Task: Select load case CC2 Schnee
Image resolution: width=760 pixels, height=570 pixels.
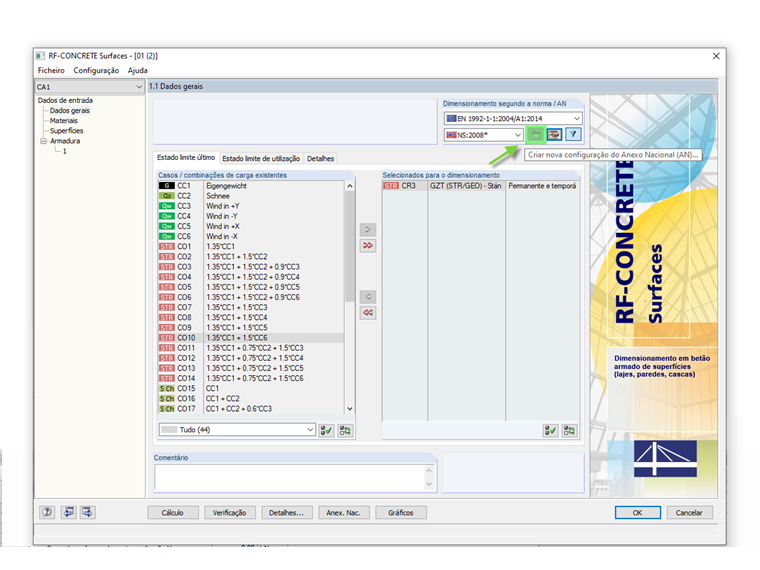Action: 251,196
